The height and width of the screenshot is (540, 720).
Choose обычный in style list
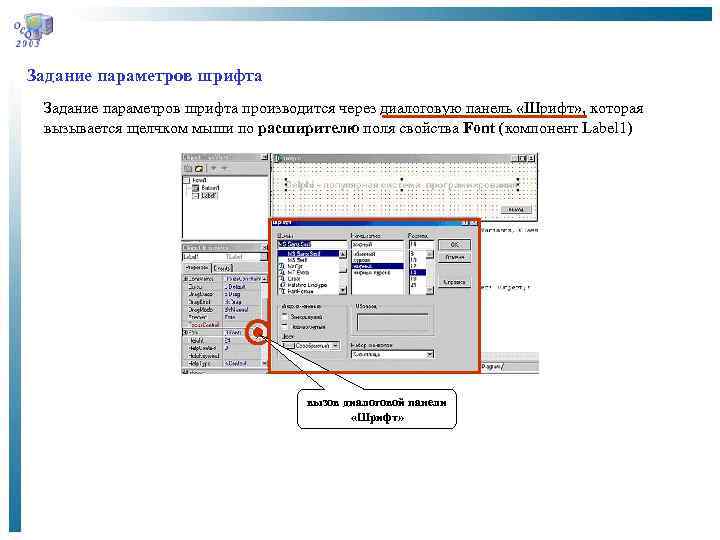pos(364,254)
